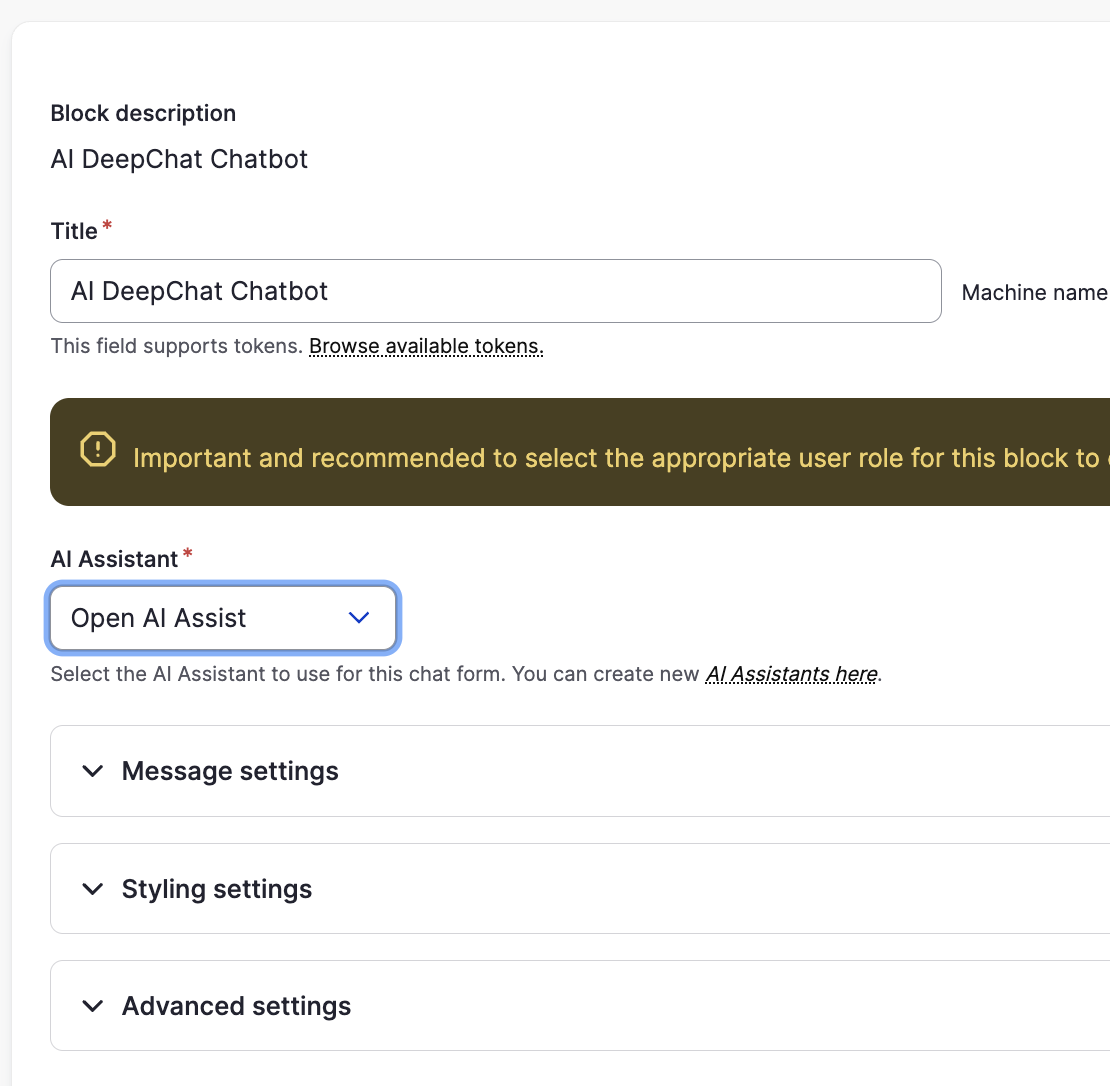This screenshot has width=1110, height=1086.
Task: Click the Machine name text beside the Title field
Action: coord(1034,293)
